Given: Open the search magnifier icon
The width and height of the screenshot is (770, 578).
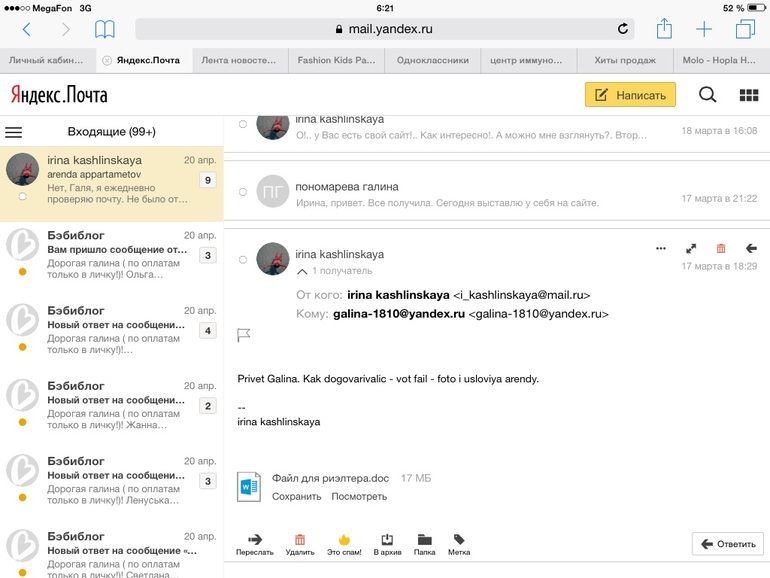Looking at the screenshot, I should pos(707,95).
